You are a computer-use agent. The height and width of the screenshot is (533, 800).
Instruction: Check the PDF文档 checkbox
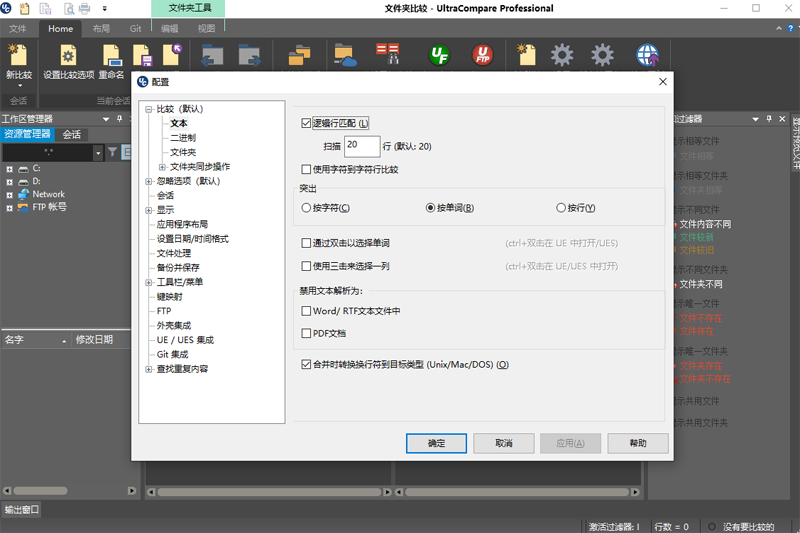[306, 333]
